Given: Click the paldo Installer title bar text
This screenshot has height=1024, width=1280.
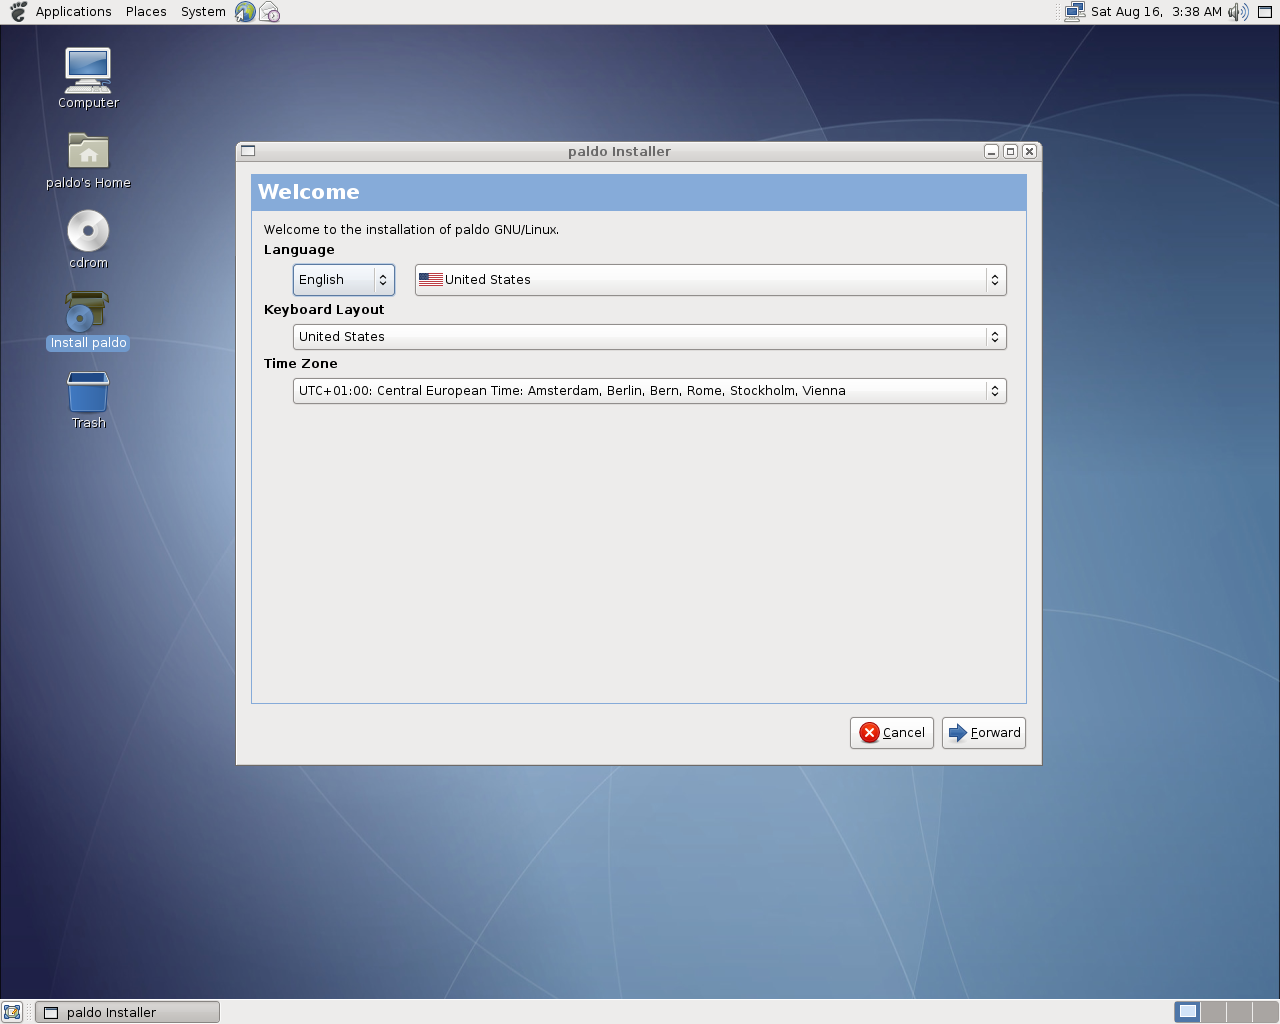Looking at the screenshot, I should pyautogui.click(x=619, y=152).
